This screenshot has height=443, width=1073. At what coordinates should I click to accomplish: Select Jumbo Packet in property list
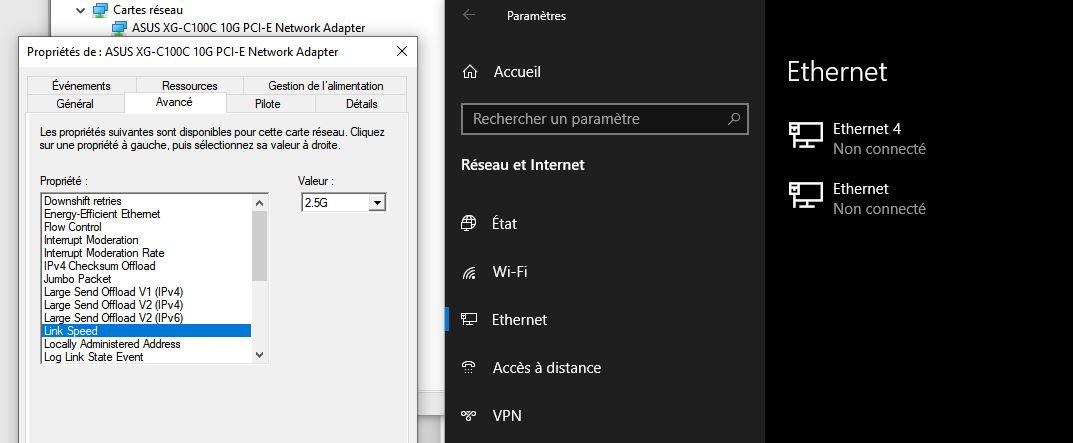pos(77,279)
